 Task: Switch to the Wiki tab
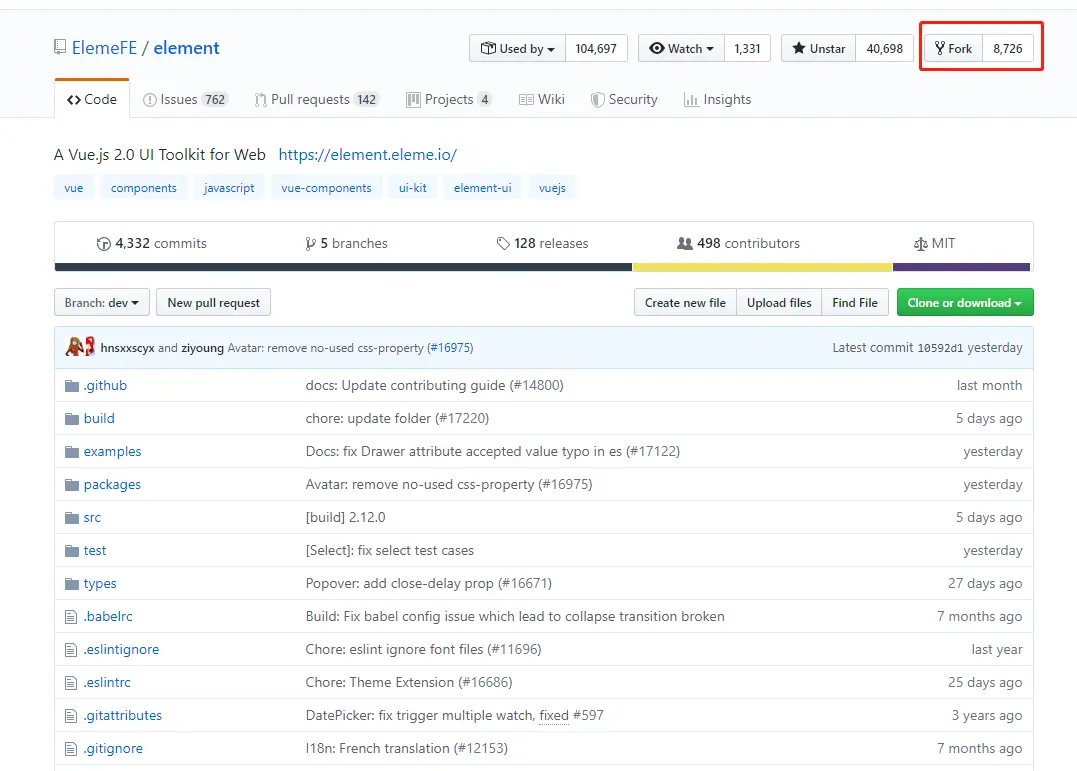coord(542,99)
